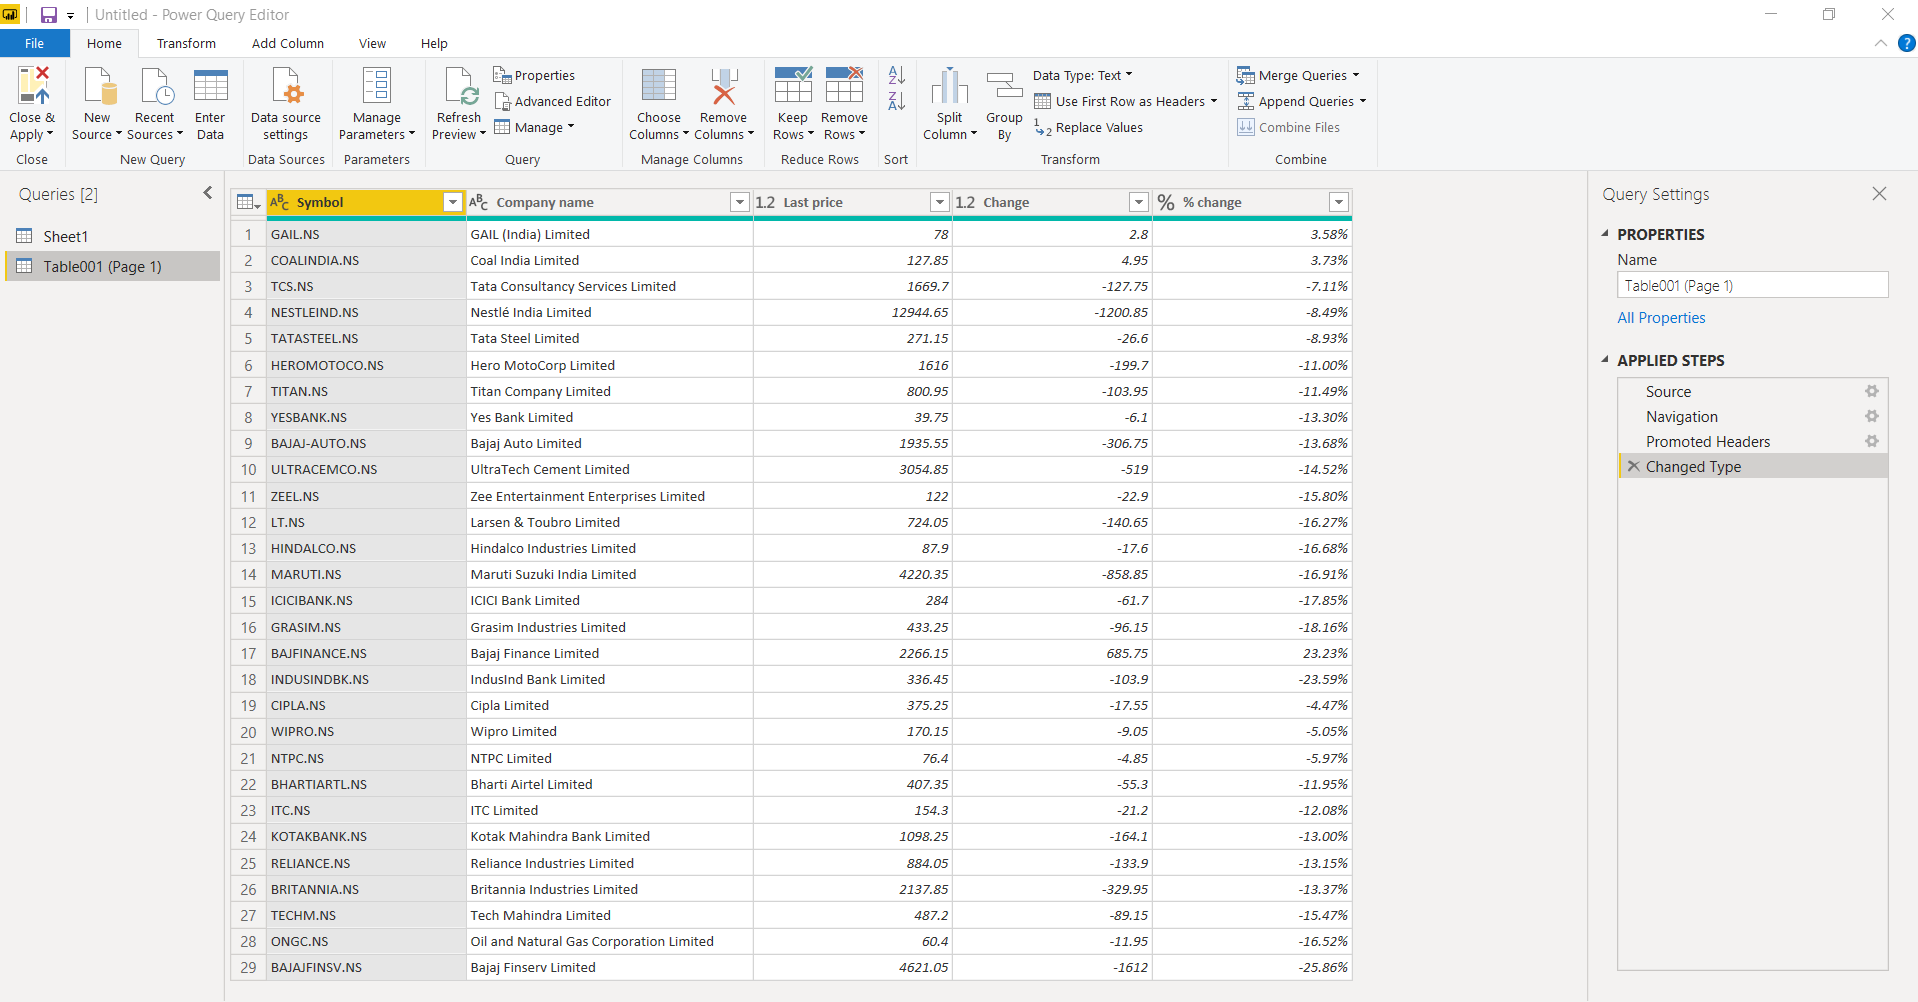Click the query Name input field
The width and height of the screenshot is (1918, 1002).
tap(1752, 285)
